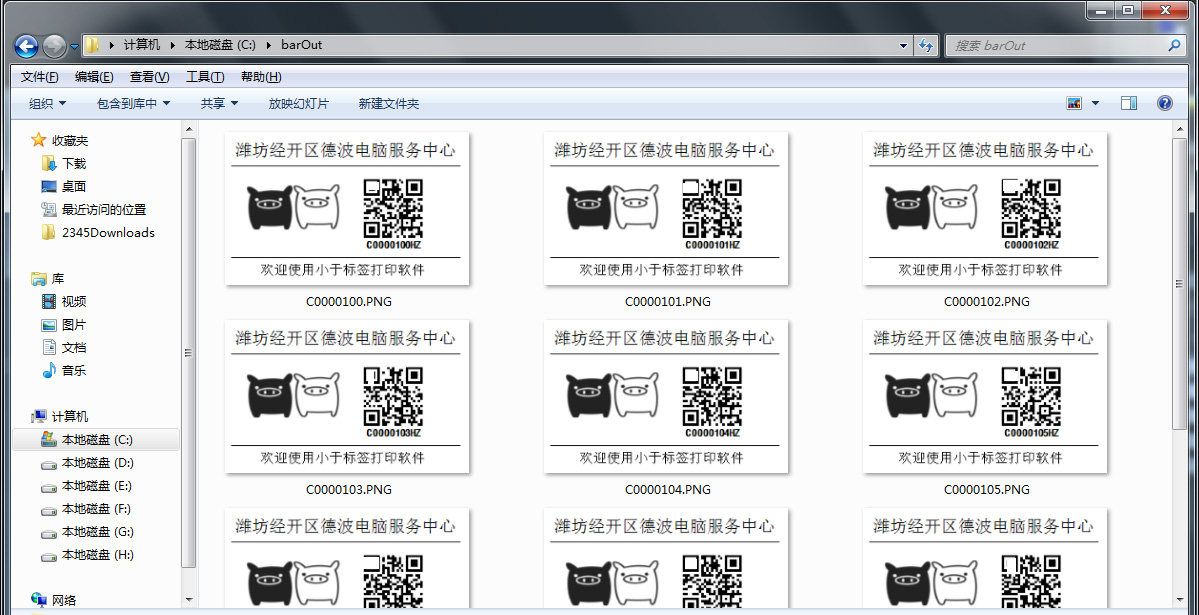Select 收藏夹 in the navigation pane

click(70, 141)
